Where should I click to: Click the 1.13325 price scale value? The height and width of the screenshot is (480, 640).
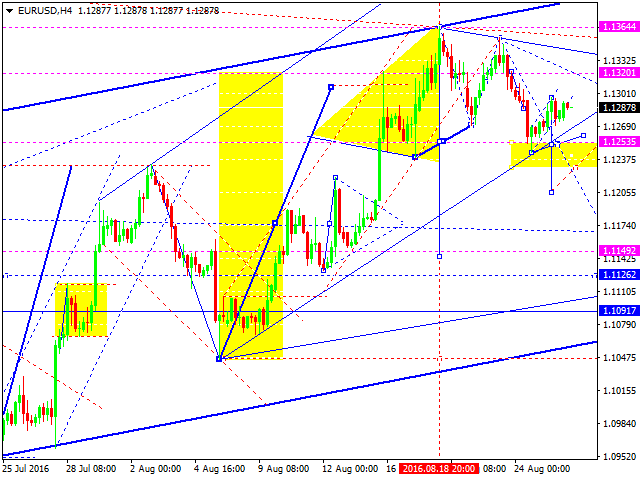(620, 61)
